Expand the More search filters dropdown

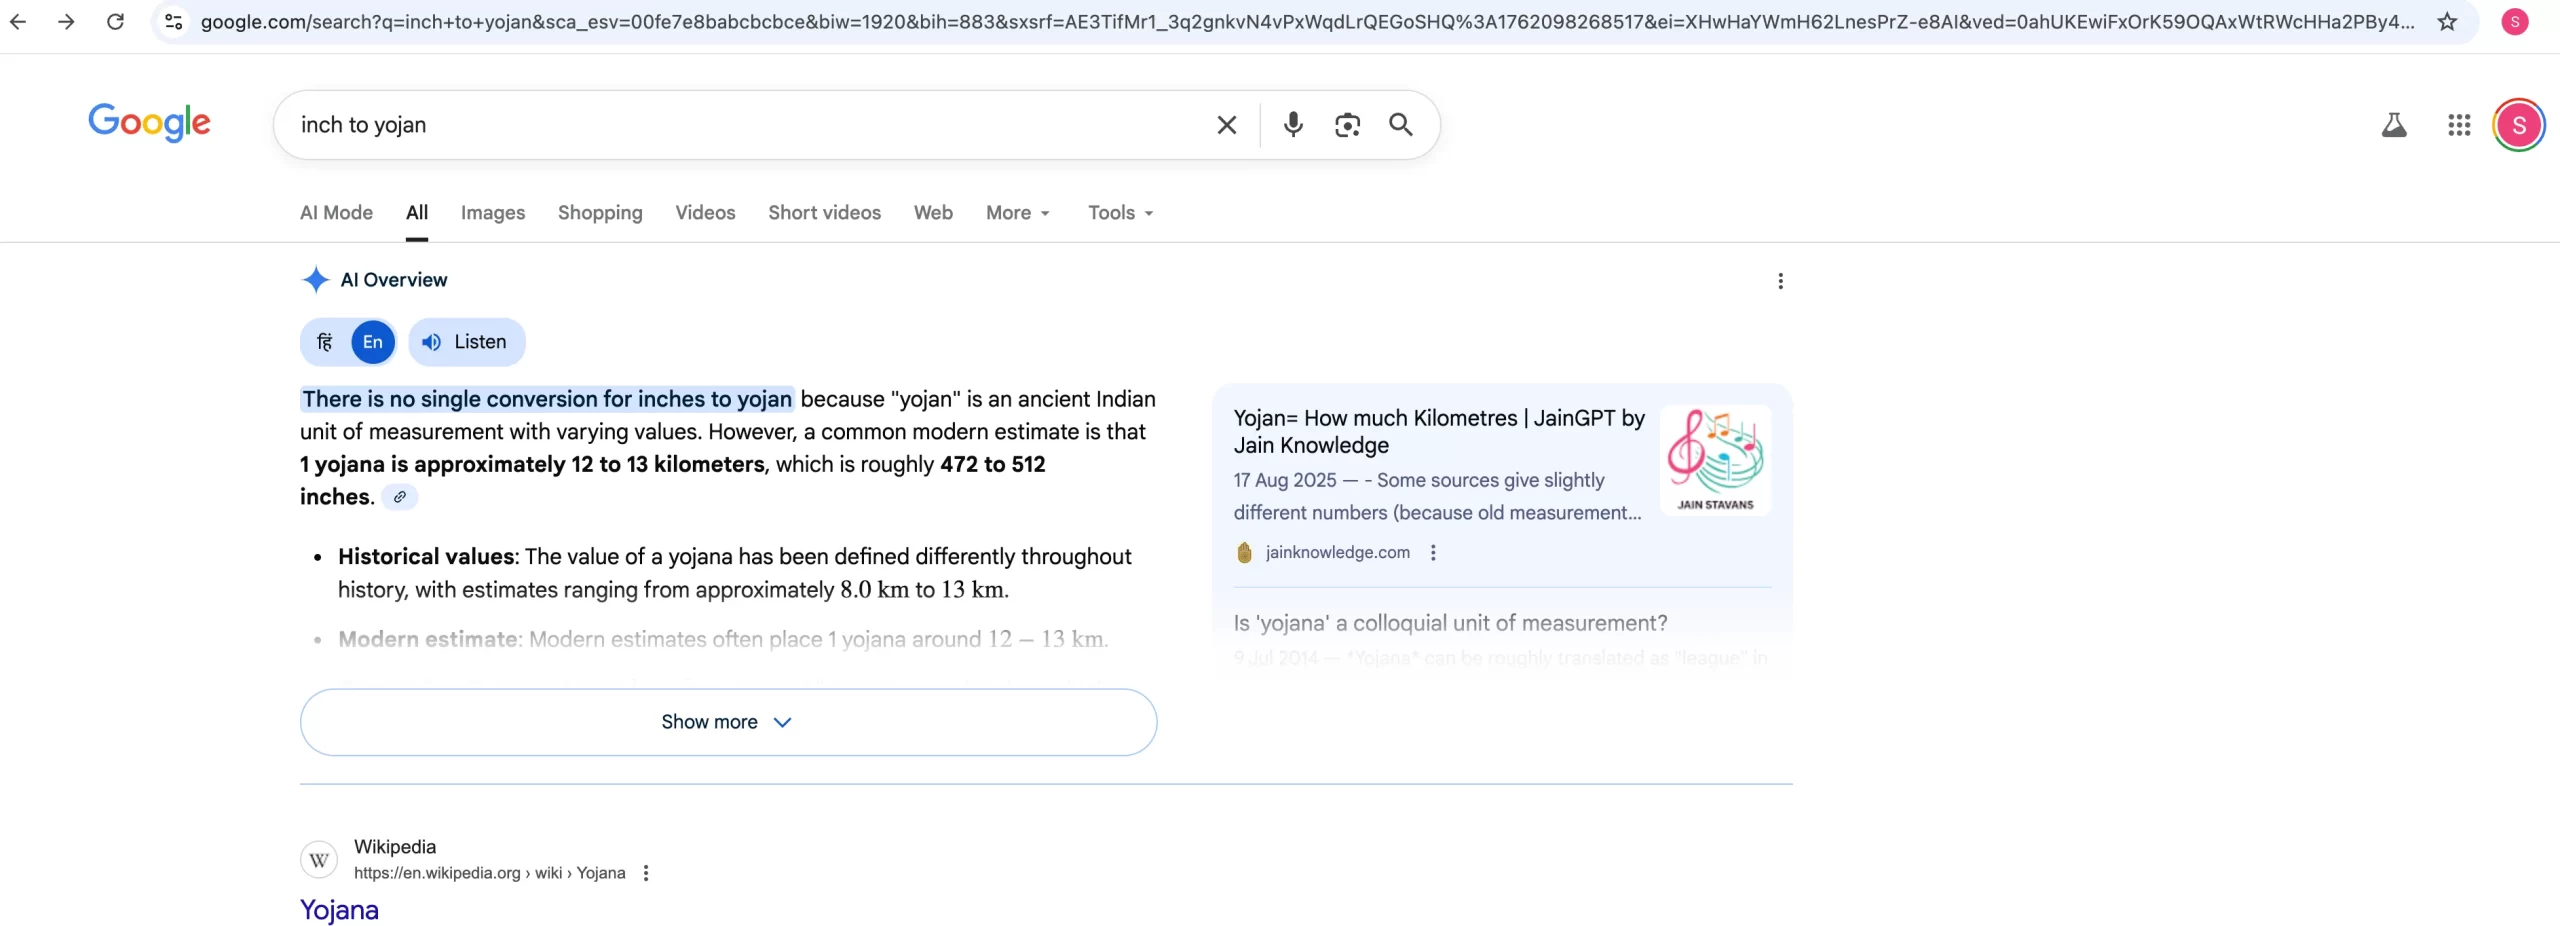(1017, 213)
